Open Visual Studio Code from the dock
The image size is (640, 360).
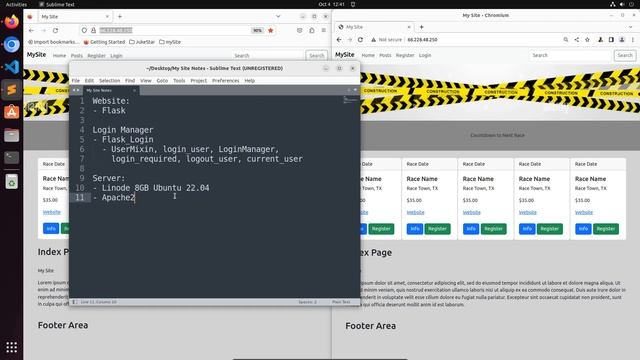[x=11, y=67]
